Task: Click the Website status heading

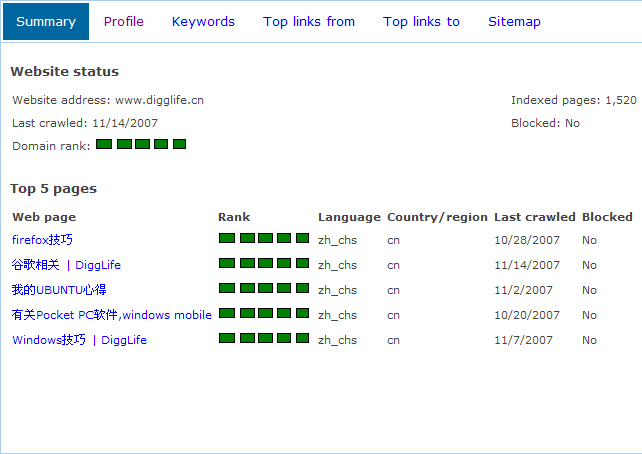Action: [x=64, y=71]
